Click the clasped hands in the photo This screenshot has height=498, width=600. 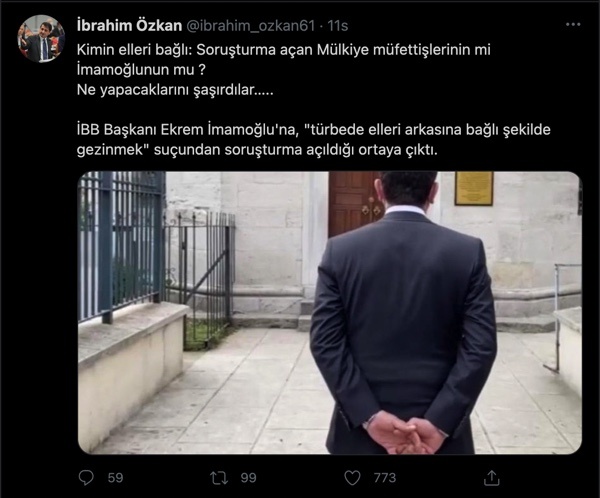coord(406,433)
